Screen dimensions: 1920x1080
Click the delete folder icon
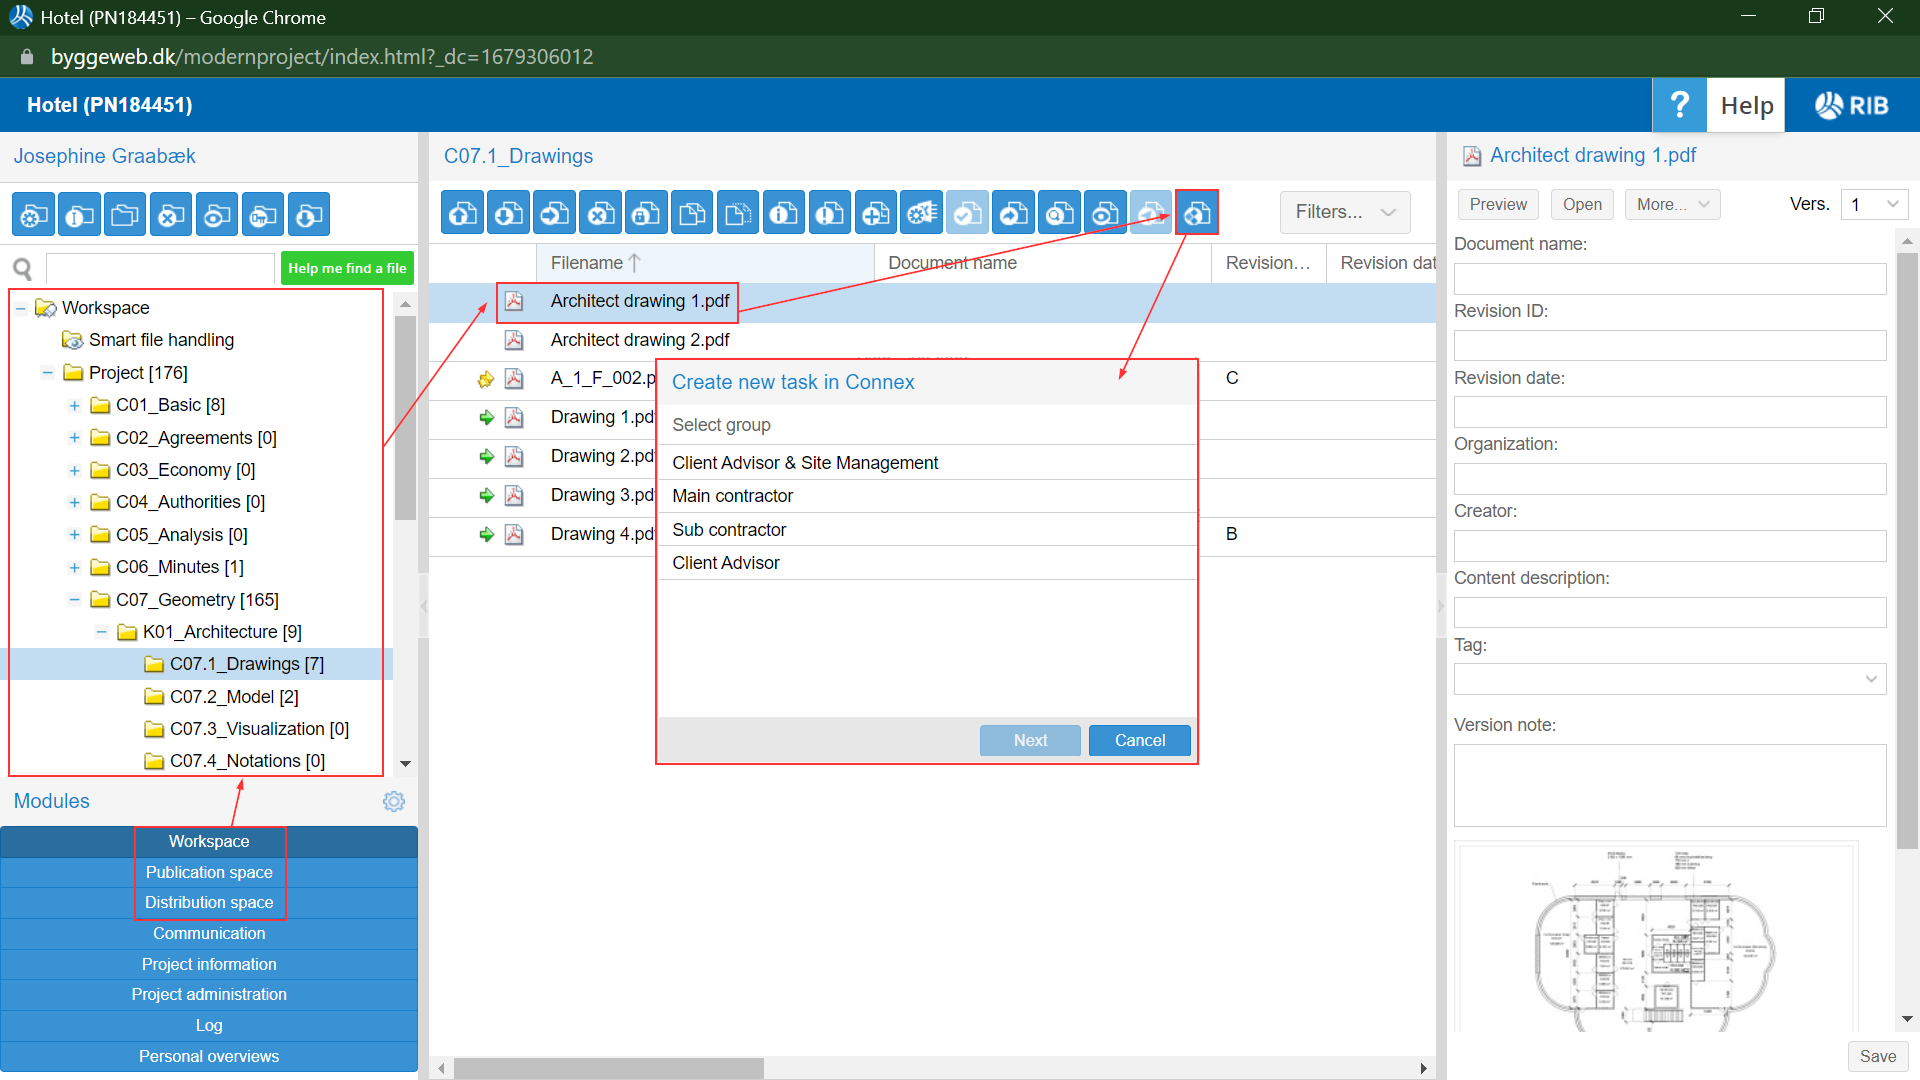tap(171, 215)
